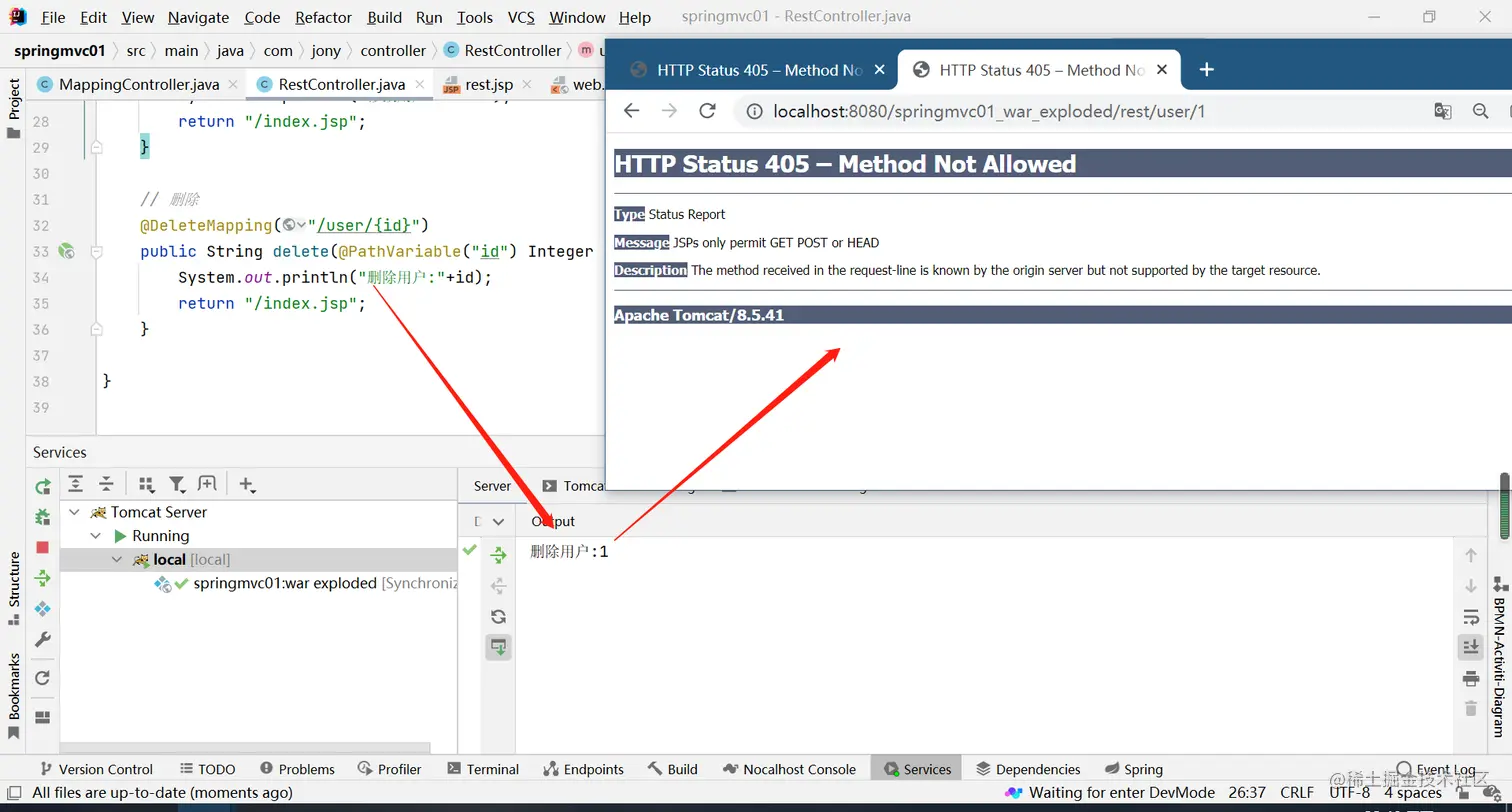Open the Spring tool window
The height and width of the screenshot is (812, 1512).
(1134, 769)
